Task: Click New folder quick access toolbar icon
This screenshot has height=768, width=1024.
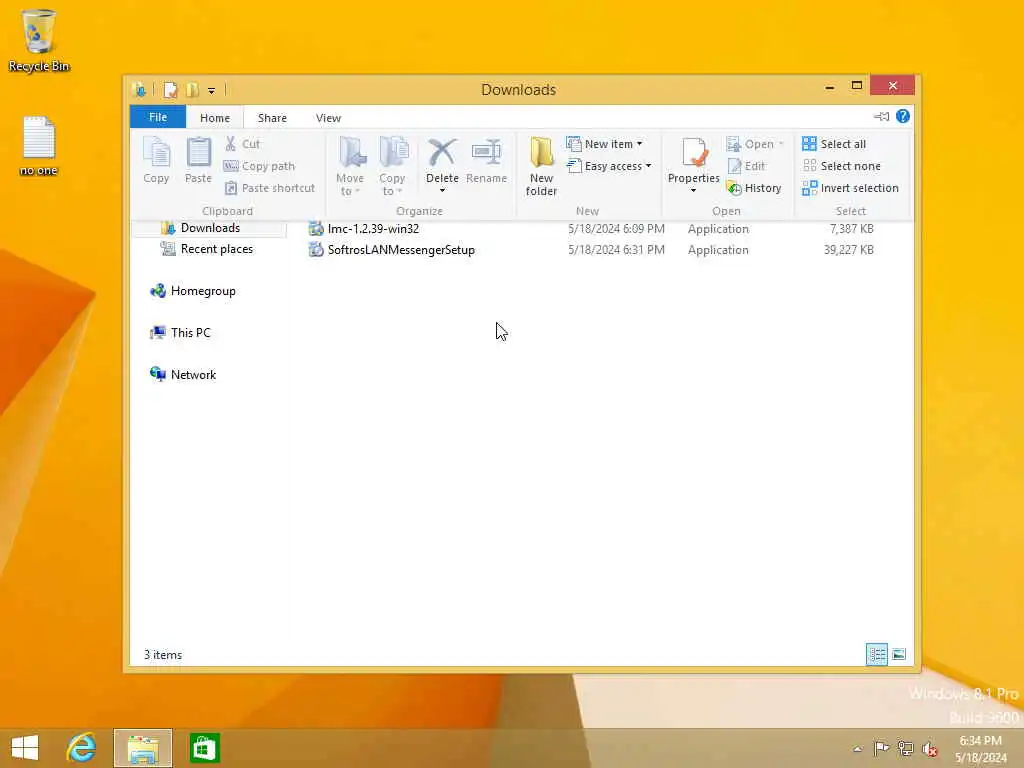Action: coord(192,89)
